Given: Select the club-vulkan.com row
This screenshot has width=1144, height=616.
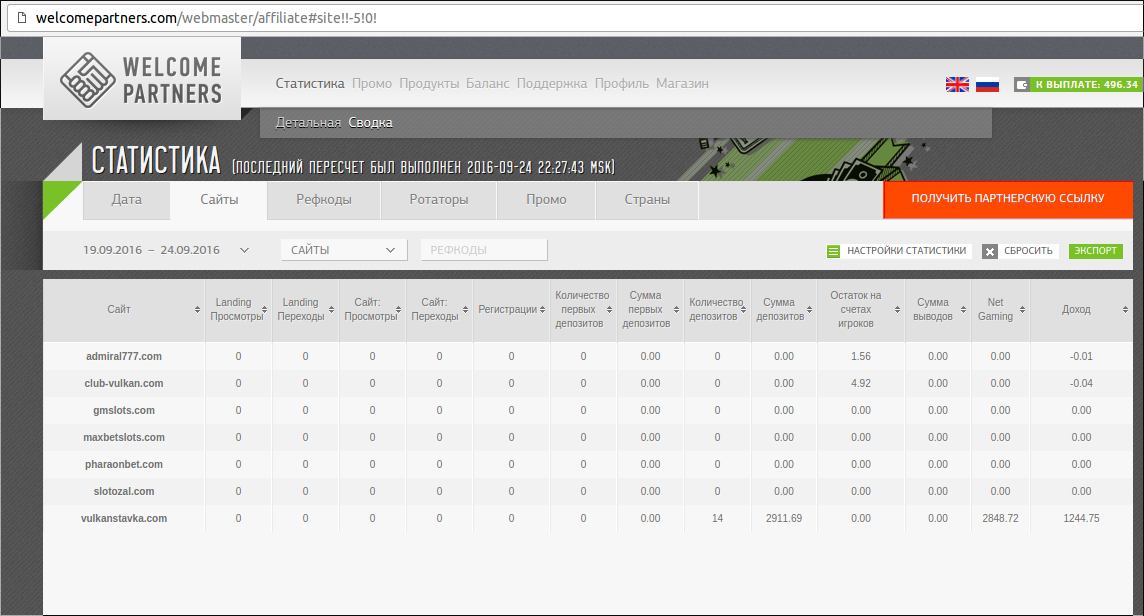Looking at the screenshot, I should point(588,383).
